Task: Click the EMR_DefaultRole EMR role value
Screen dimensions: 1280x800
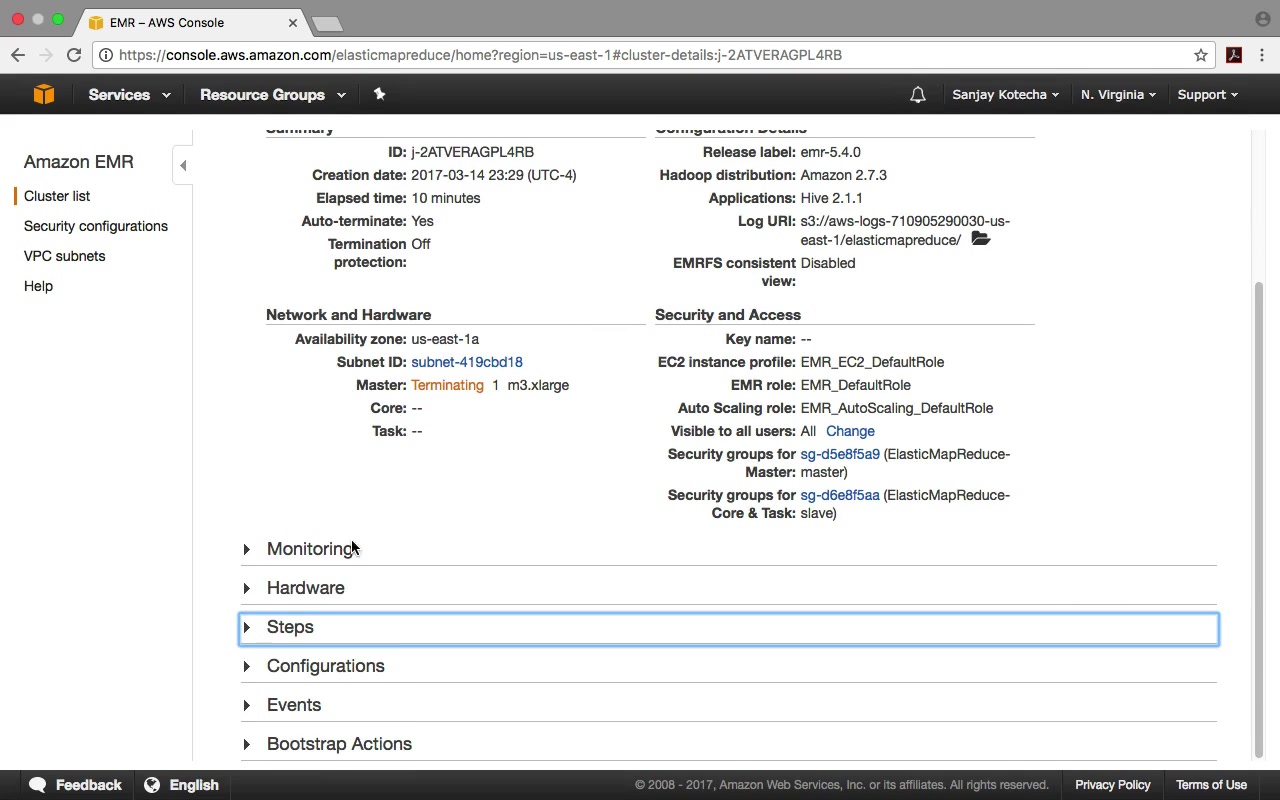Action: pos(856,385)
